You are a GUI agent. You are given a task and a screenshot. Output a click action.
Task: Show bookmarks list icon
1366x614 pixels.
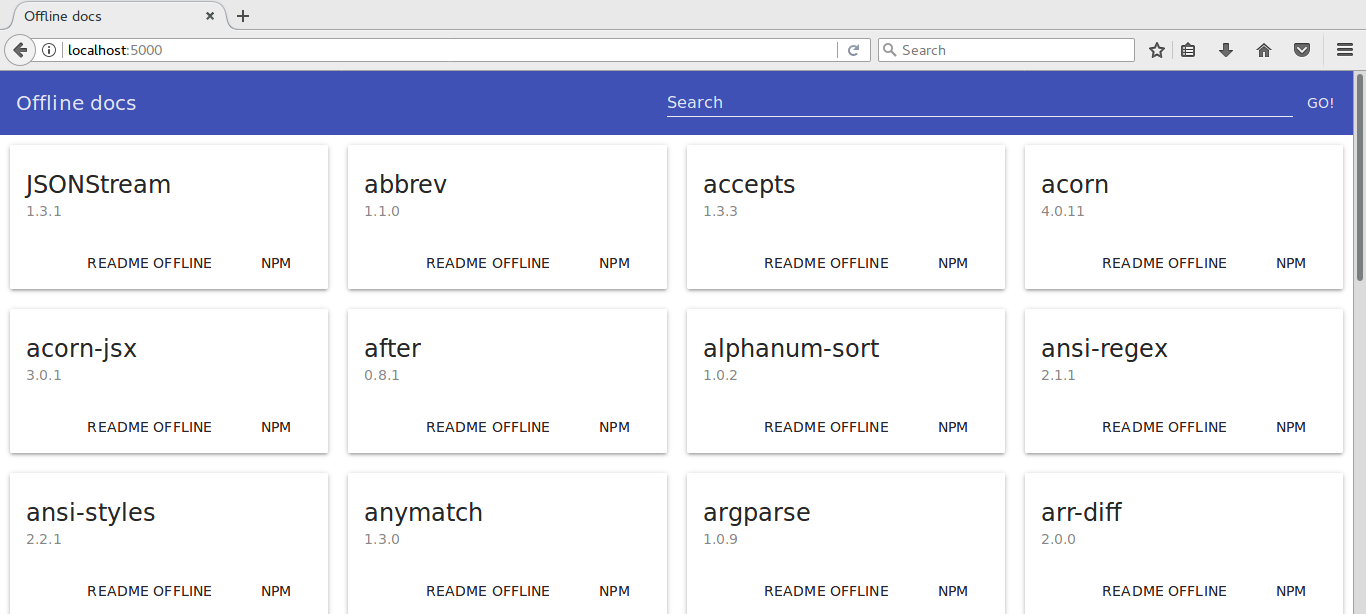[x=1188, y=50]
